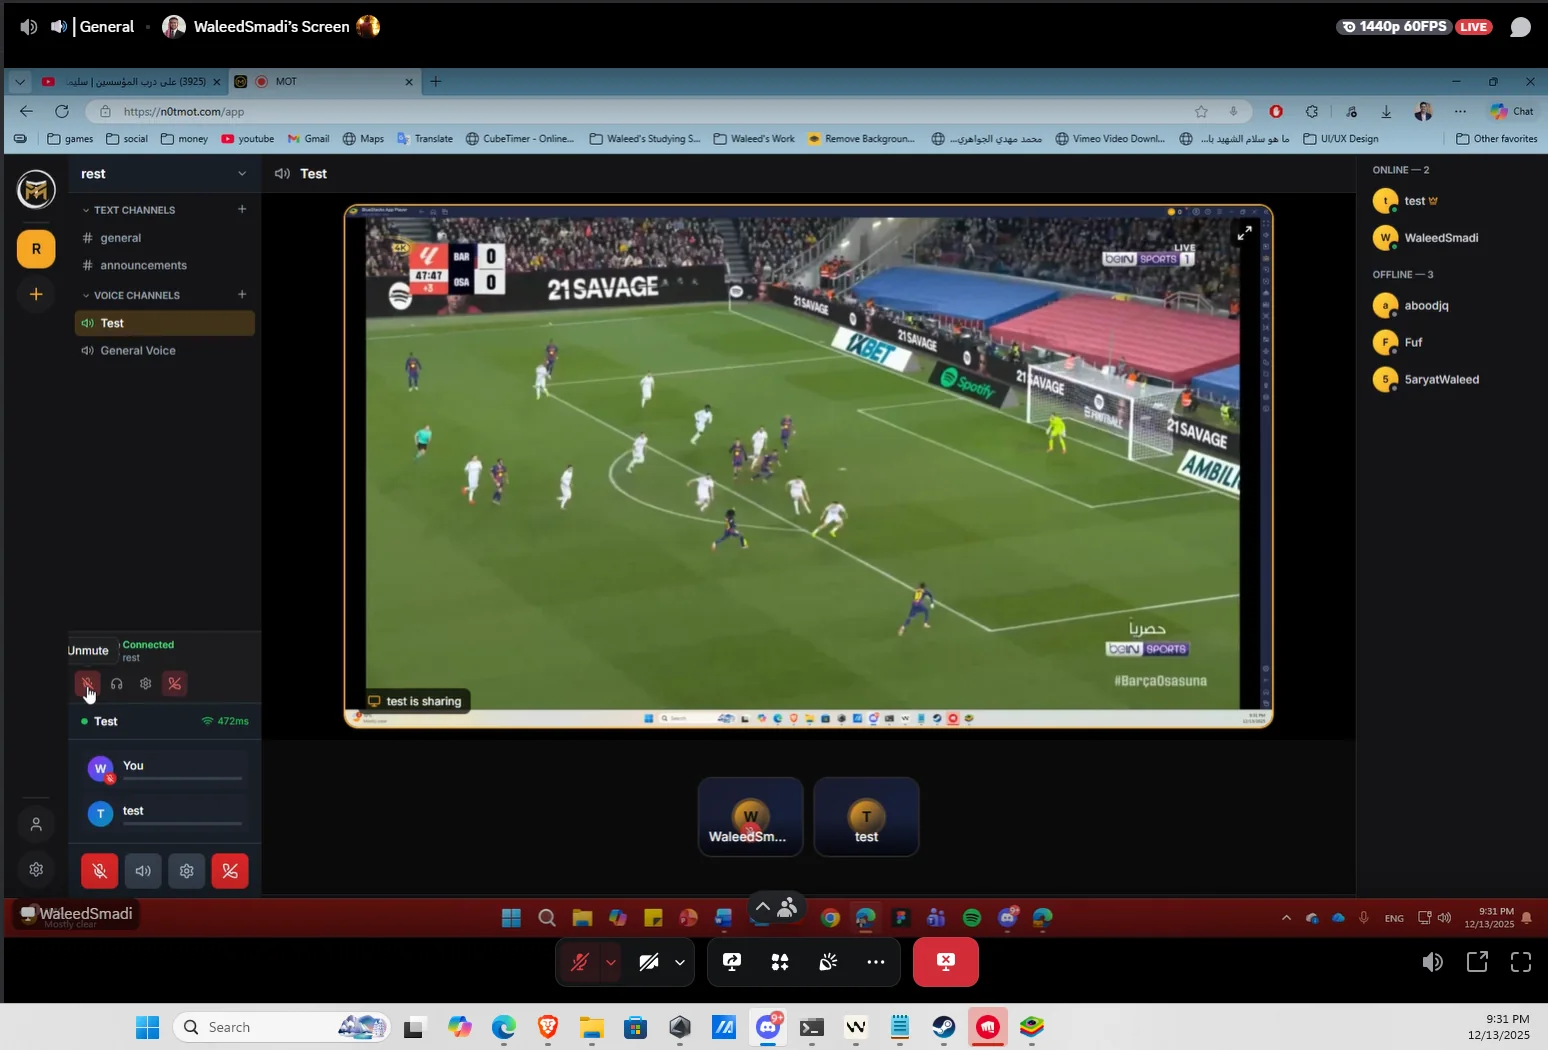Add a new server with the plus icon
The width and height of the screenshot is (1548, 1050).
click(36, 294)
